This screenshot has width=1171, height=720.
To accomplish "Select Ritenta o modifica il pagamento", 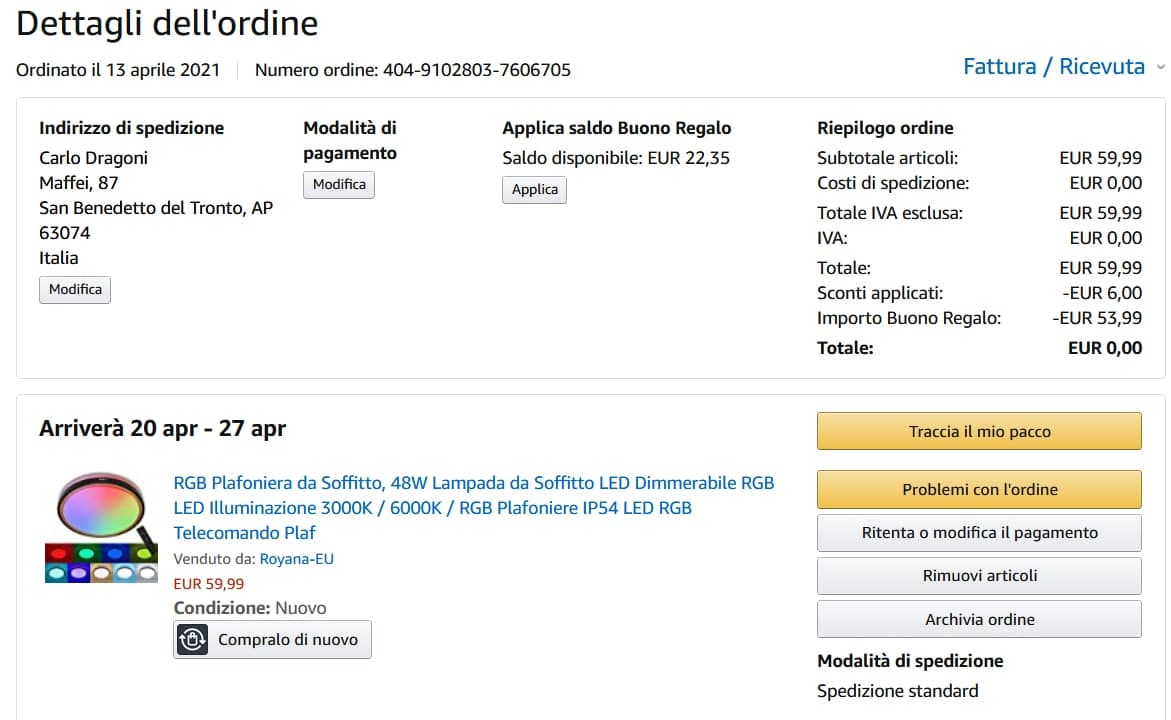I will coord(979,533).
